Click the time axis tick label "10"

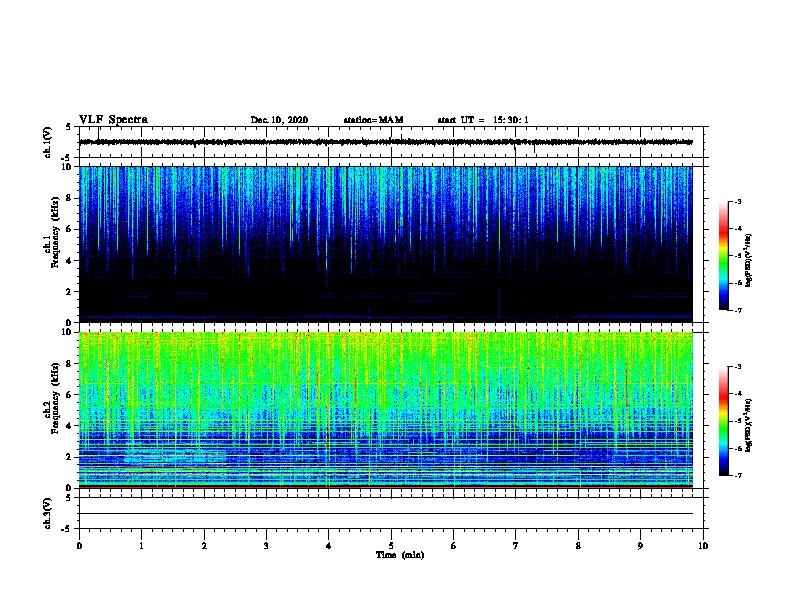click(703, 546)
